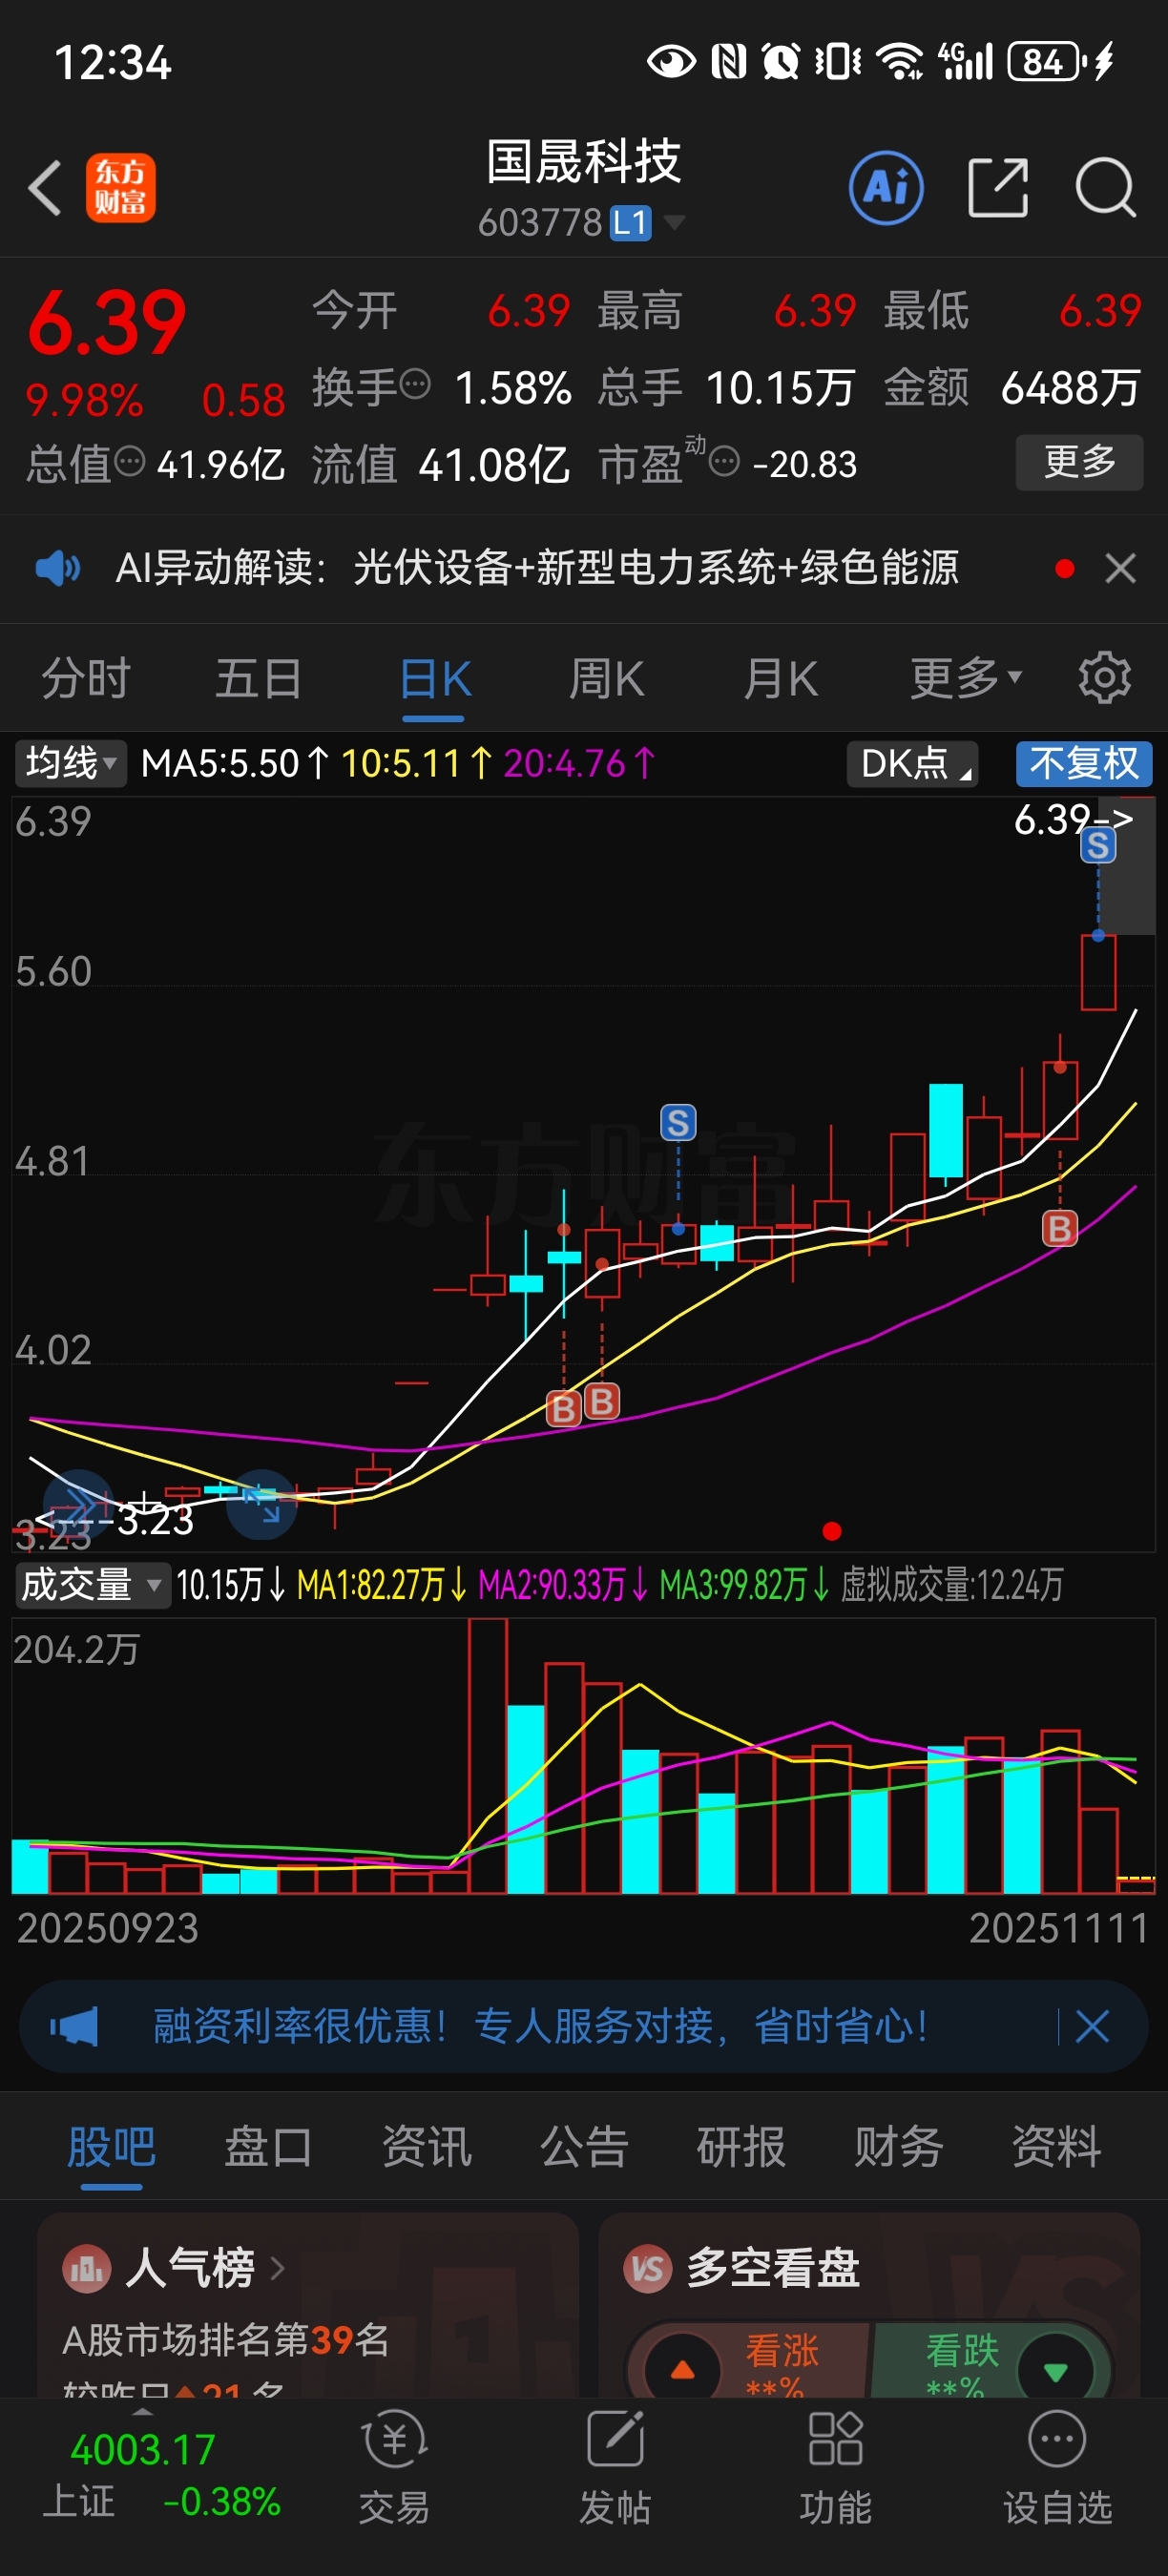The height and width of the screenshot is (2576, 1168).
Task: Tap the share export icon
Action: (x=998, y=187)
